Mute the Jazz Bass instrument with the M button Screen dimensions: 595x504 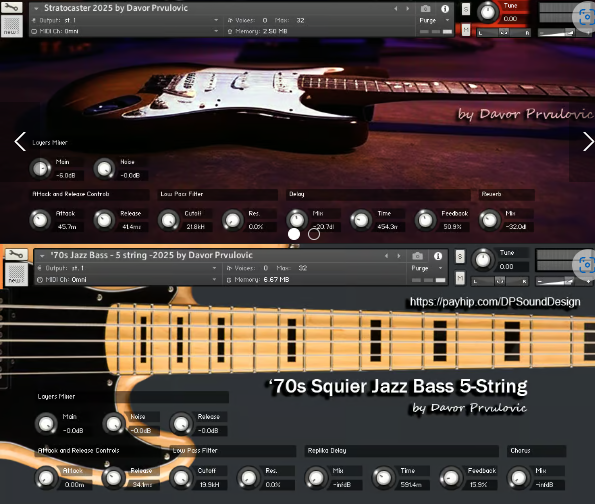[x=460, y=278]
